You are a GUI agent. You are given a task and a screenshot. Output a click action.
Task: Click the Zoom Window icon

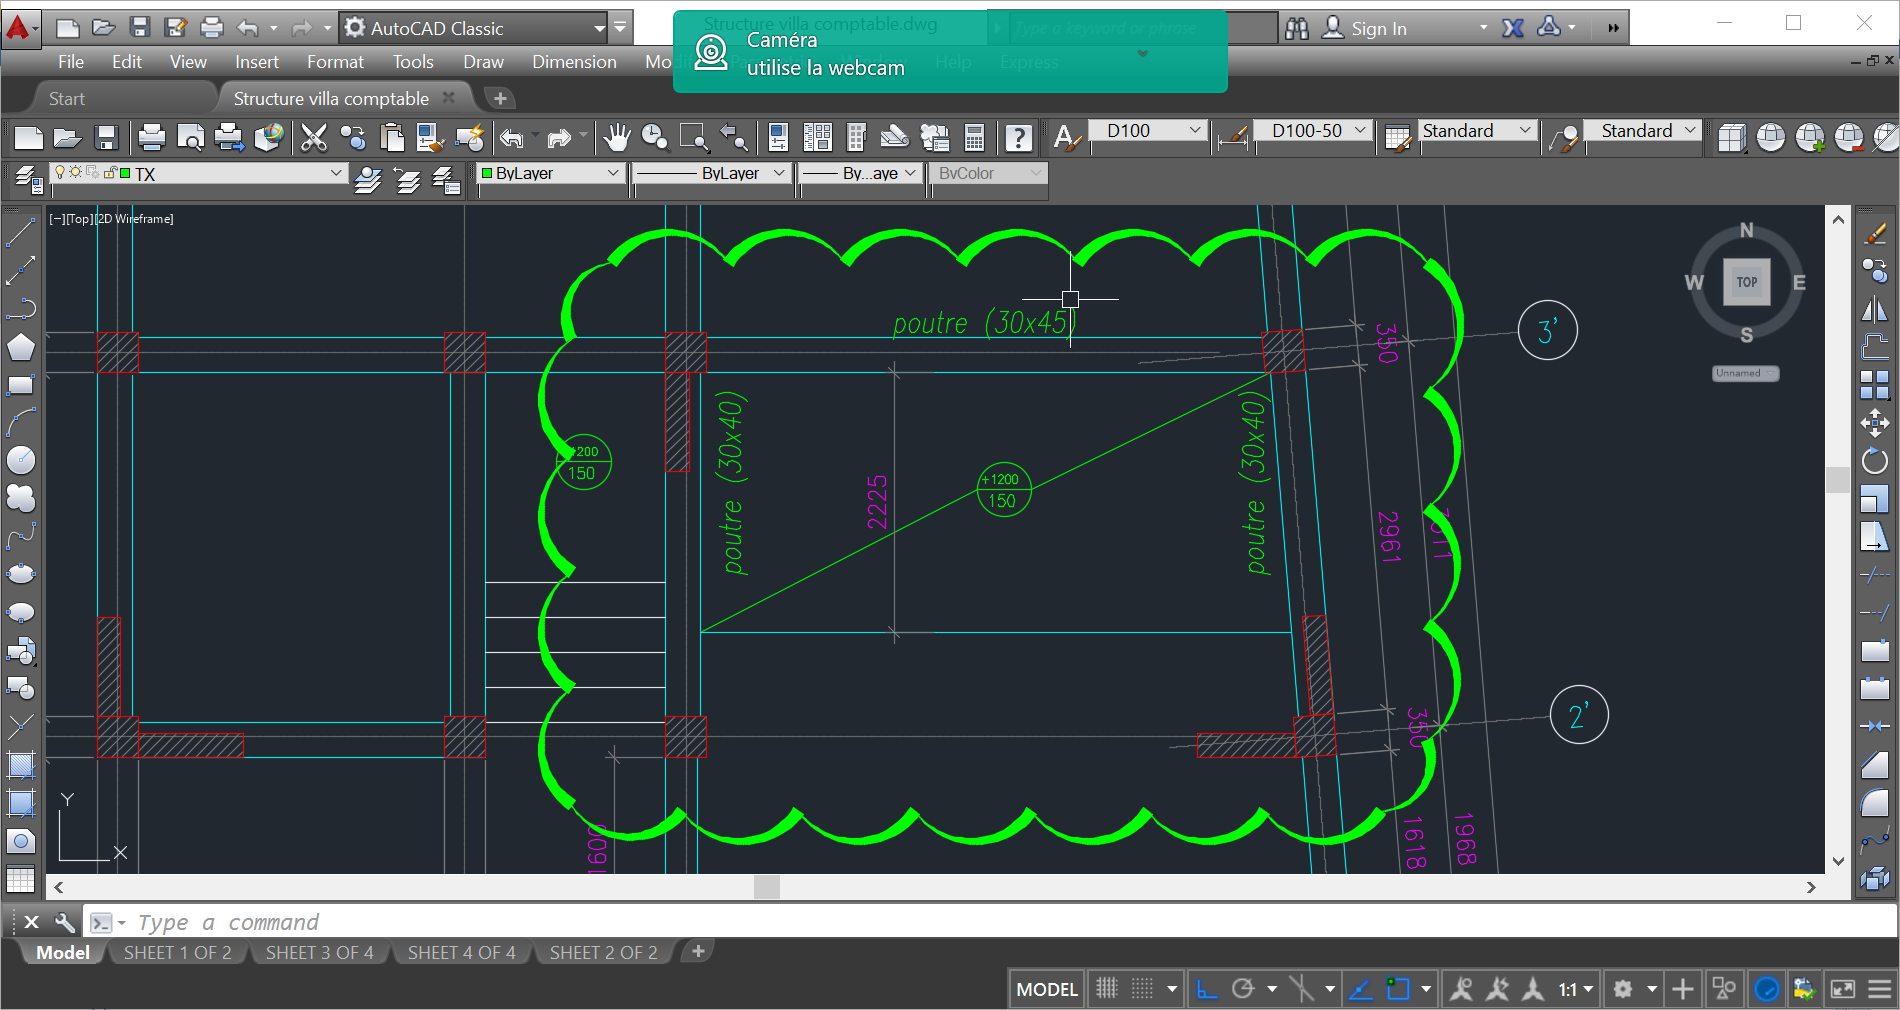[694, 137]
